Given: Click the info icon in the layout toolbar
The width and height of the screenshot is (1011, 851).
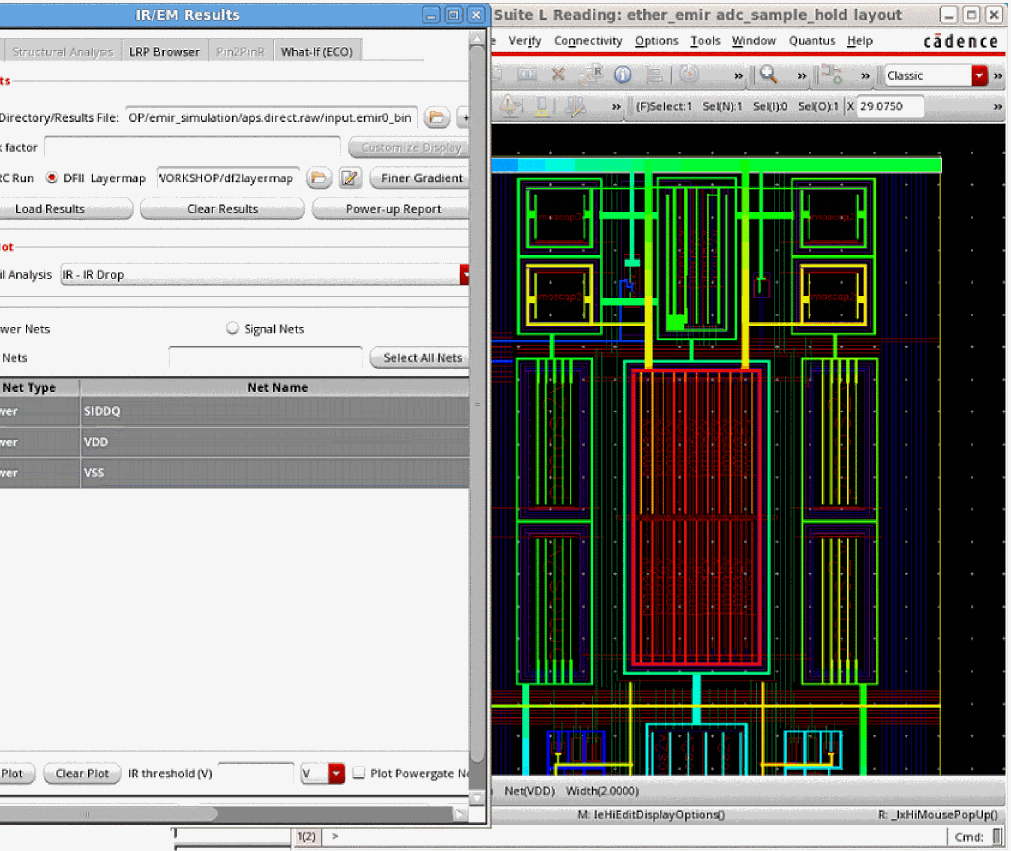Looking at the screenshot, I should point(622,75).
